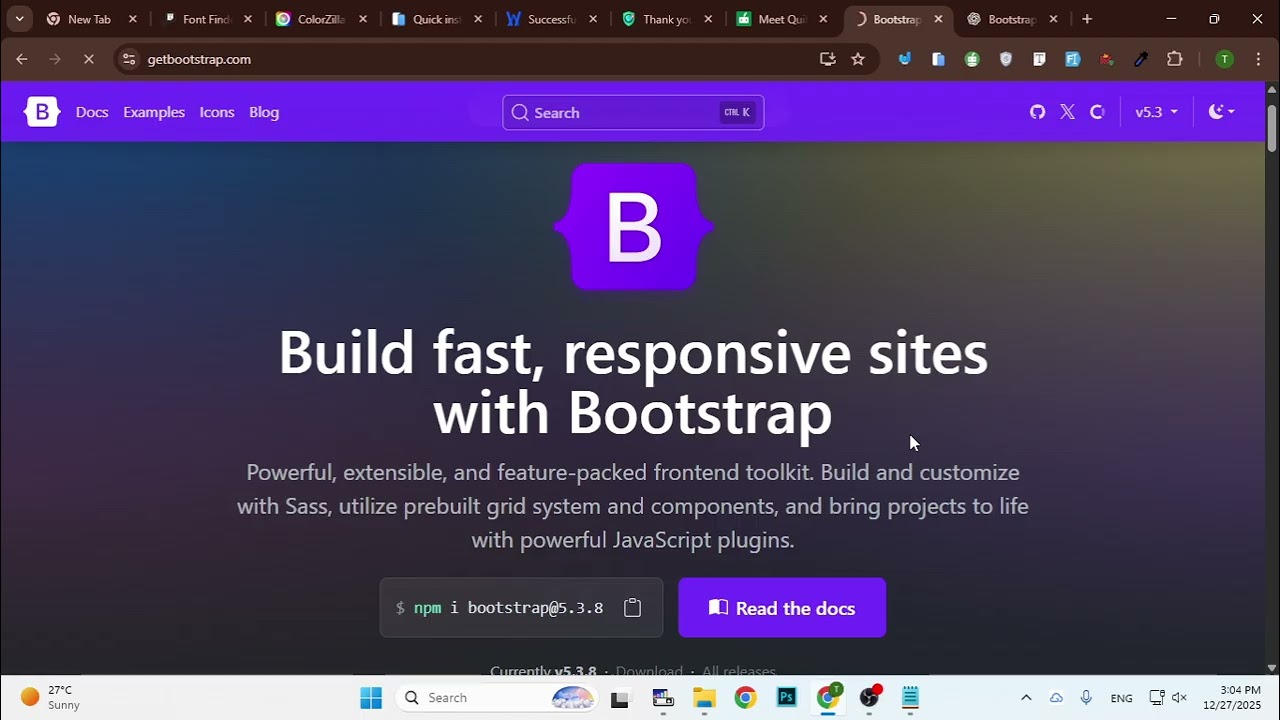
Task: Open Task View on the taskbar
Action: pyautogui.click(x=620, y=698)
